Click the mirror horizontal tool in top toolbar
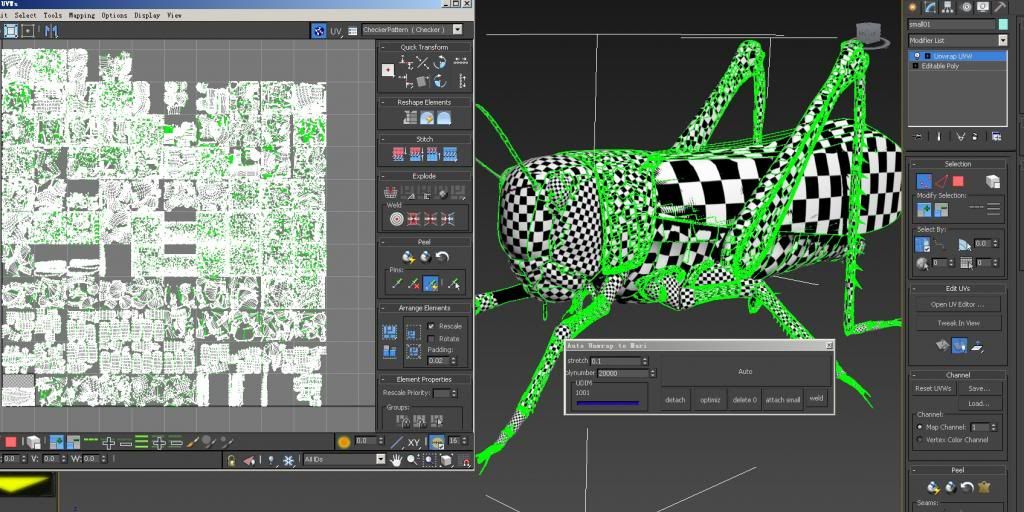Screen dimensions: 1024x512 (50, 31)
